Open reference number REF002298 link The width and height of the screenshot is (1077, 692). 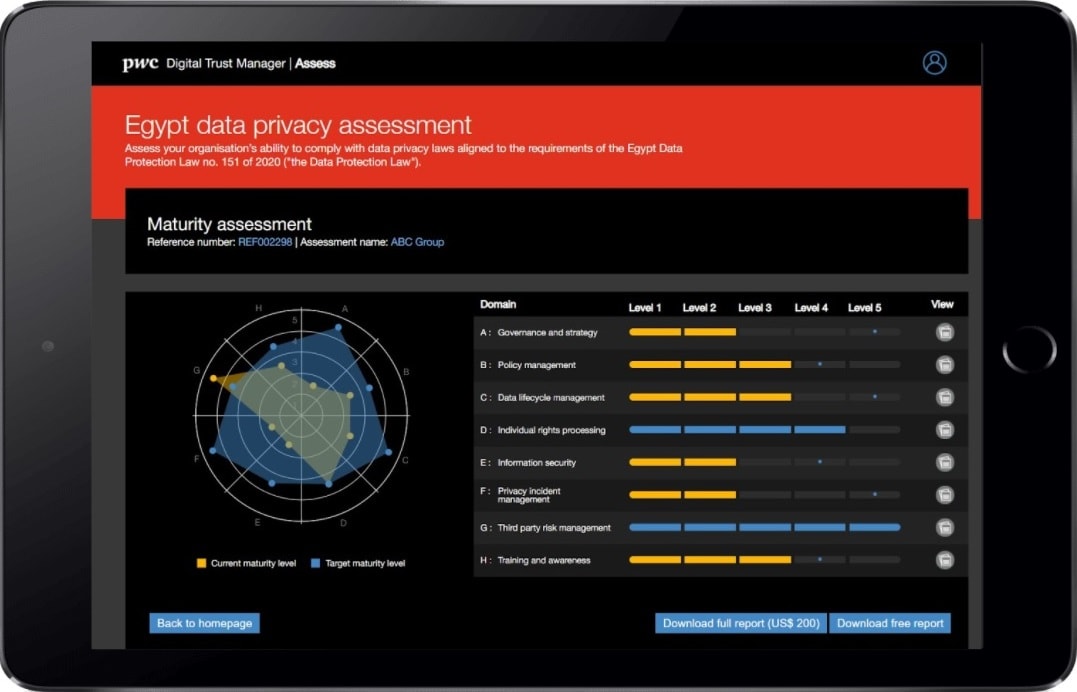(x=265, y=242)
